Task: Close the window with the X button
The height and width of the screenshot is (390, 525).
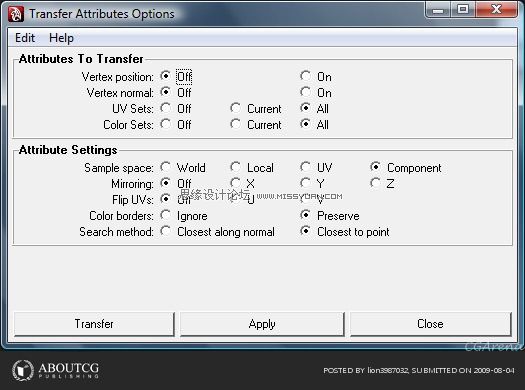Action: [496, 9]
